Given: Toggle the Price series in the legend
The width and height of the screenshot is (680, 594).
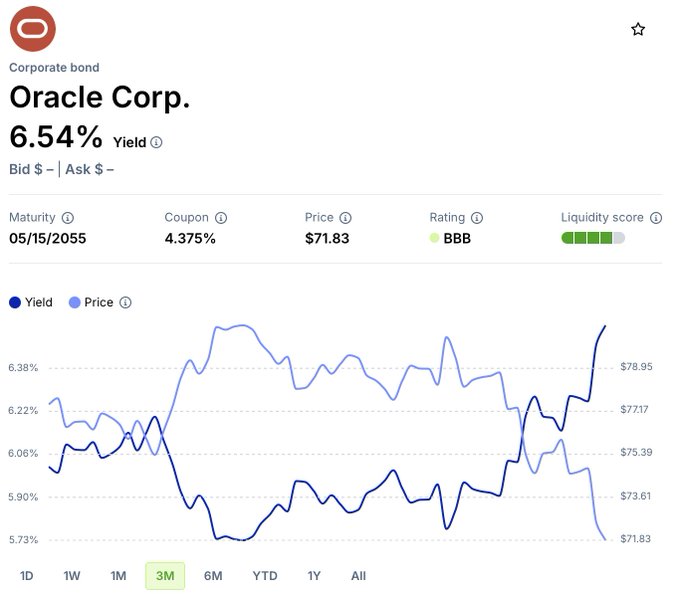Looking at the screenshot, I should (x=91, y=302).
